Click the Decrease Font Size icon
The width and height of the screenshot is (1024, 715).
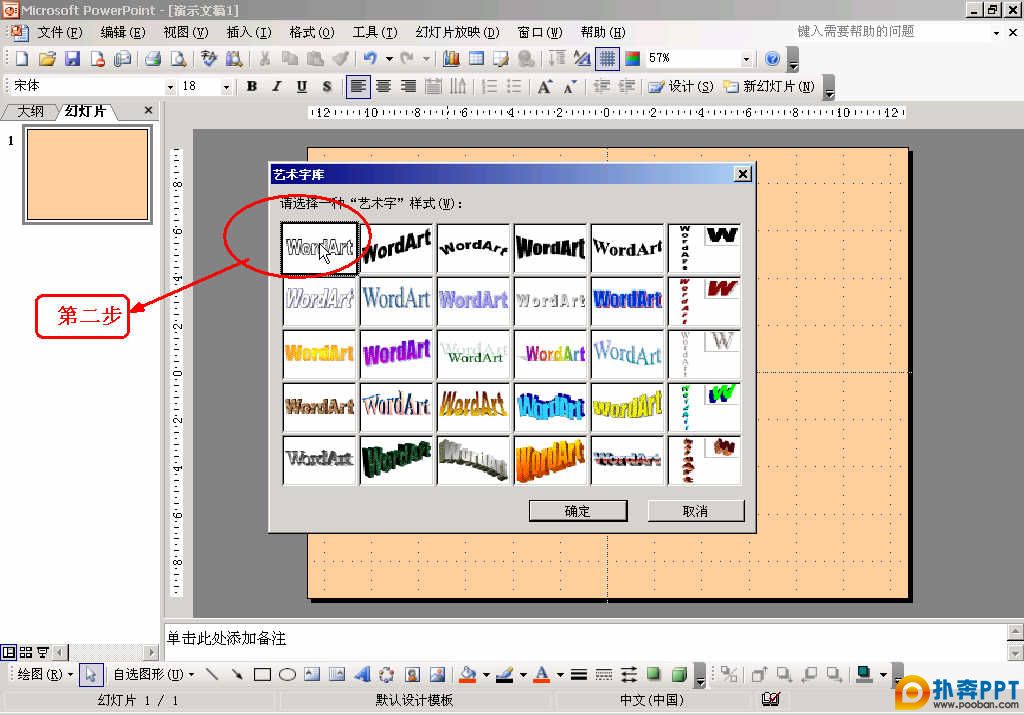click(x=569, y=86)
